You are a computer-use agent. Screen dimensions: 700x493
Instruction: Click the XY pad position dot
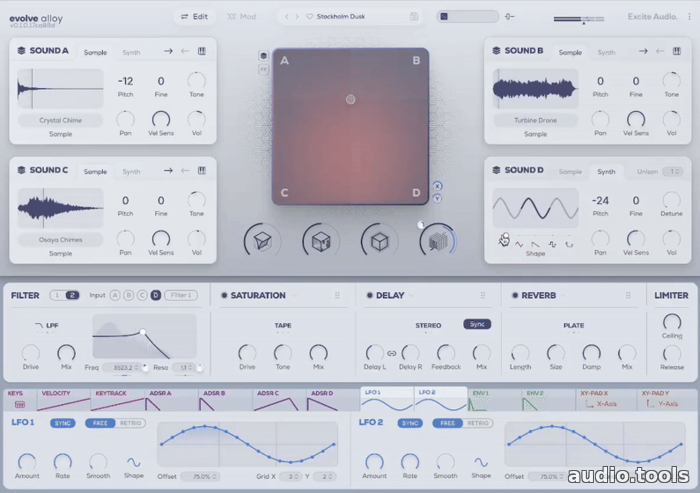click(350, 99)
